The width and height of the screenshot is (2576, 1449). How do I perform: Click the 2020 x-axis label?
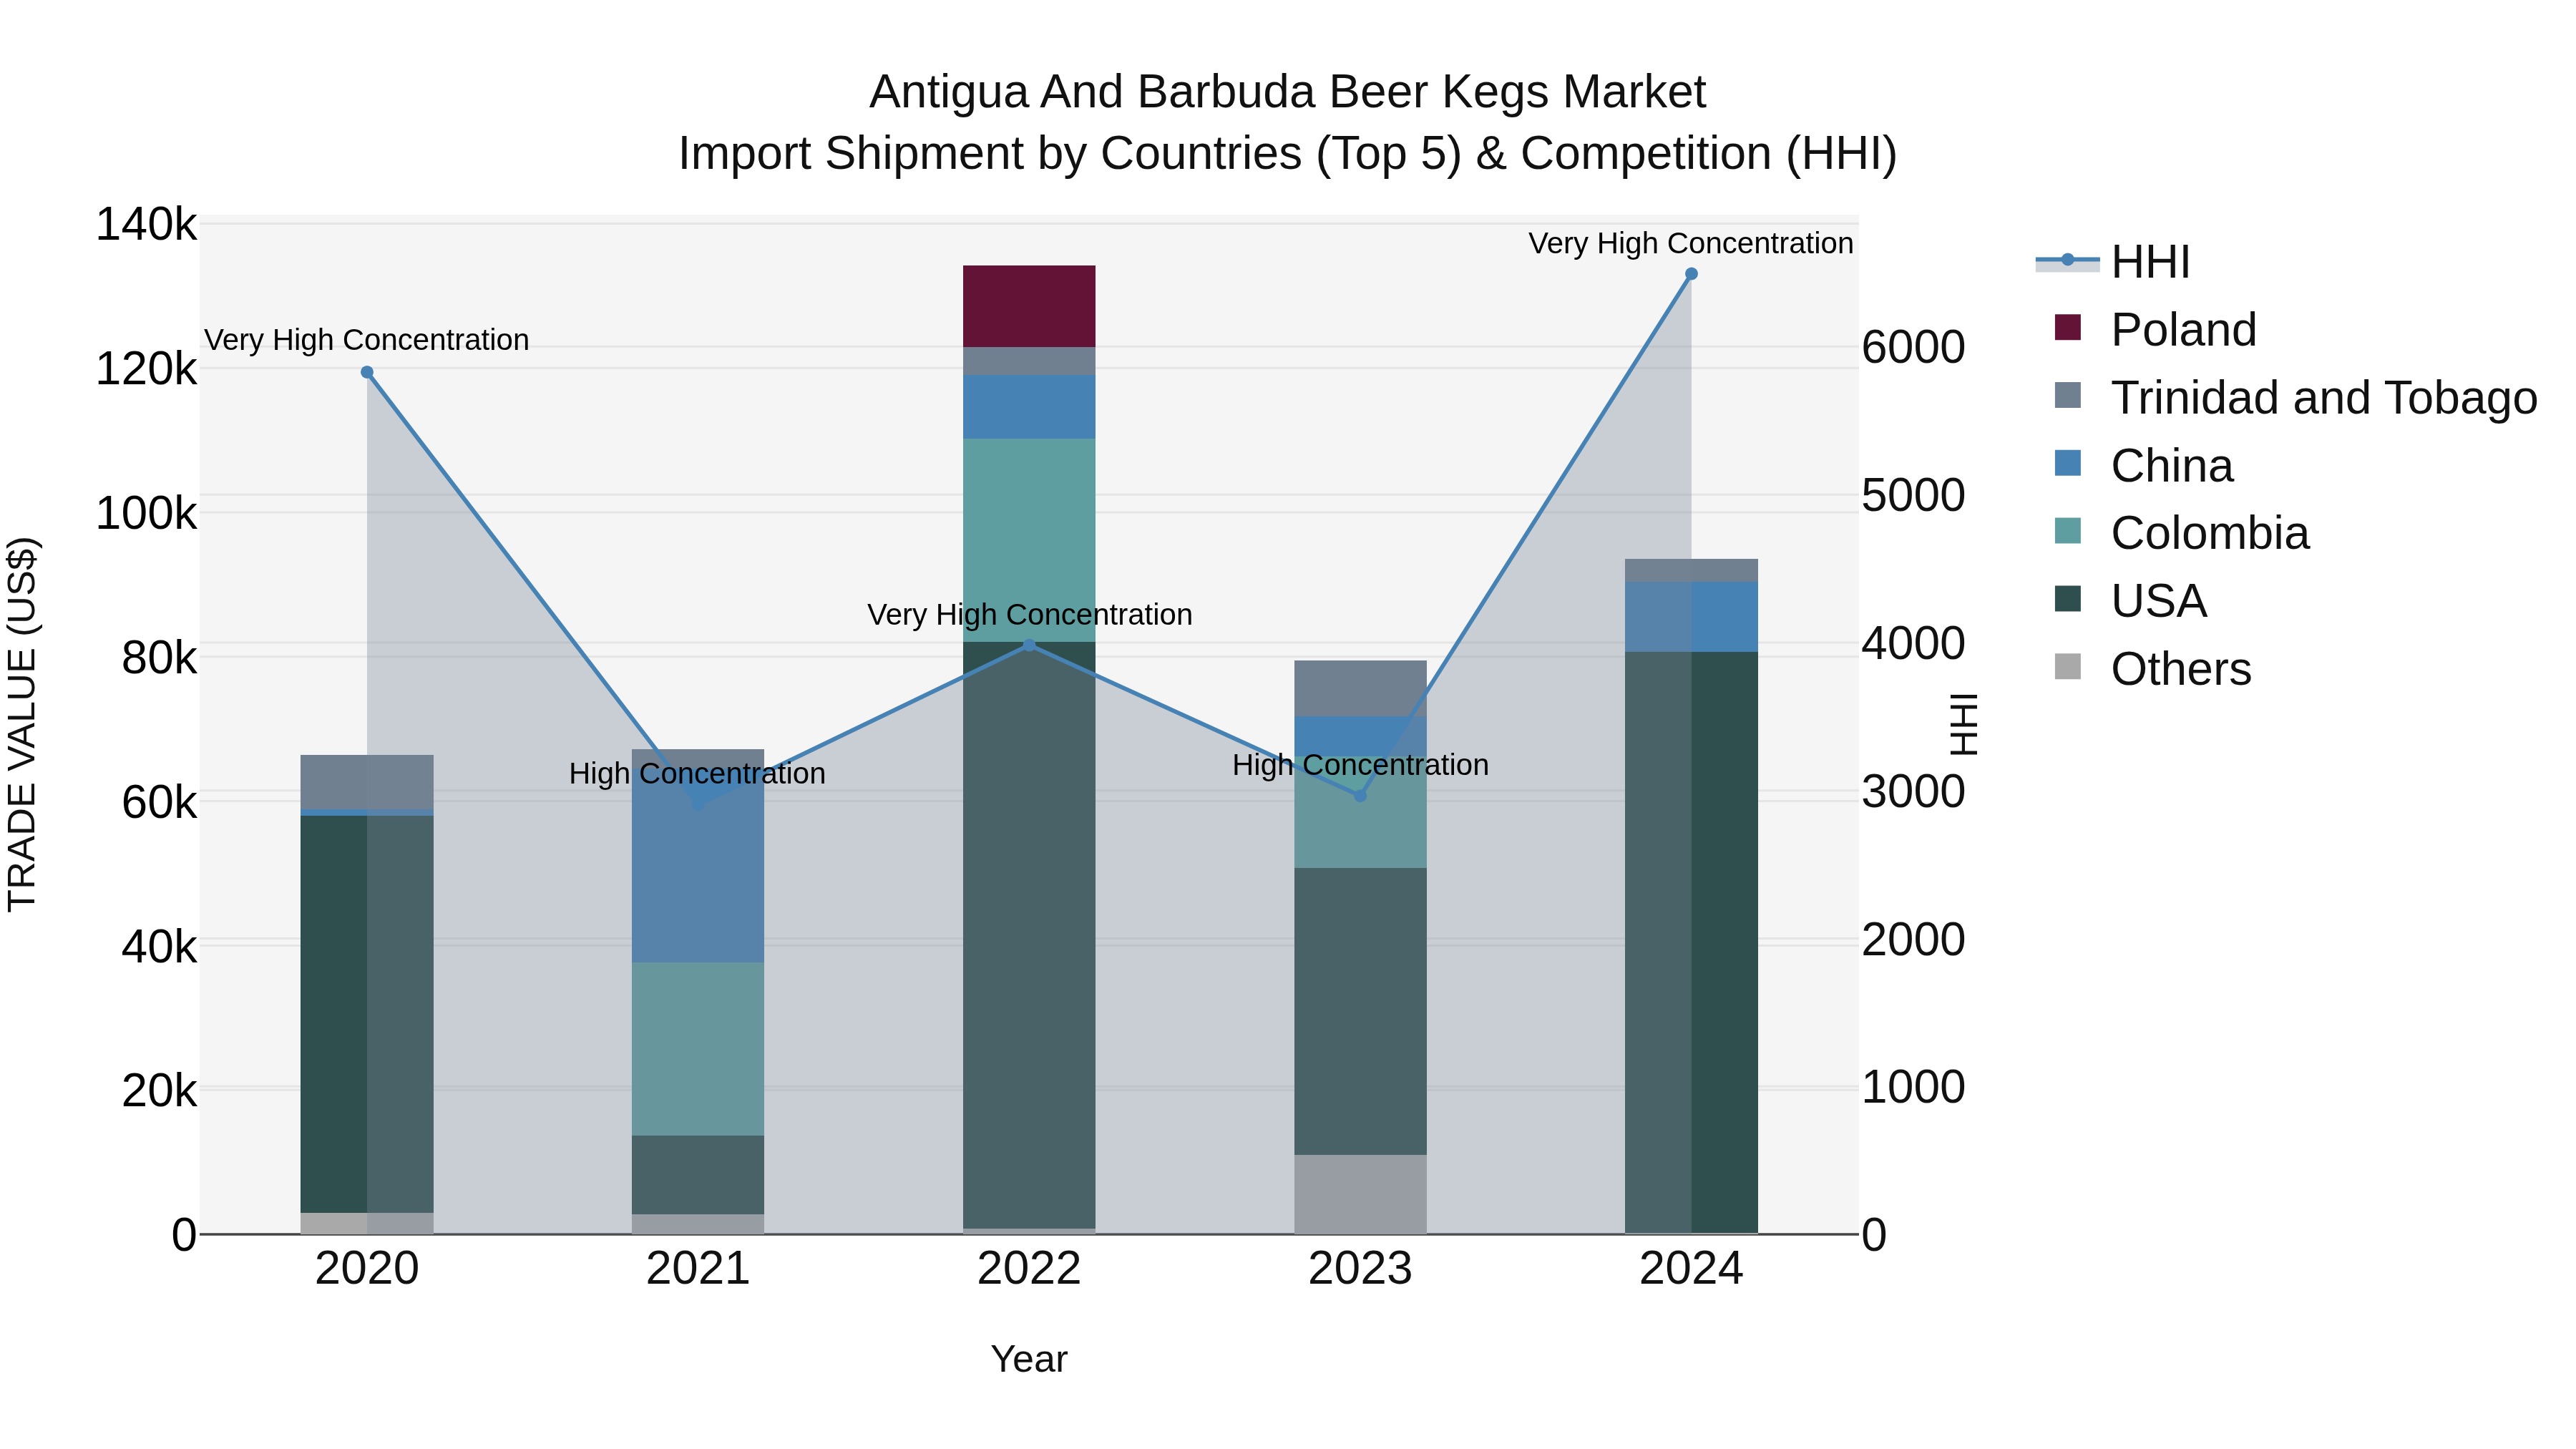coord(367,1269)
